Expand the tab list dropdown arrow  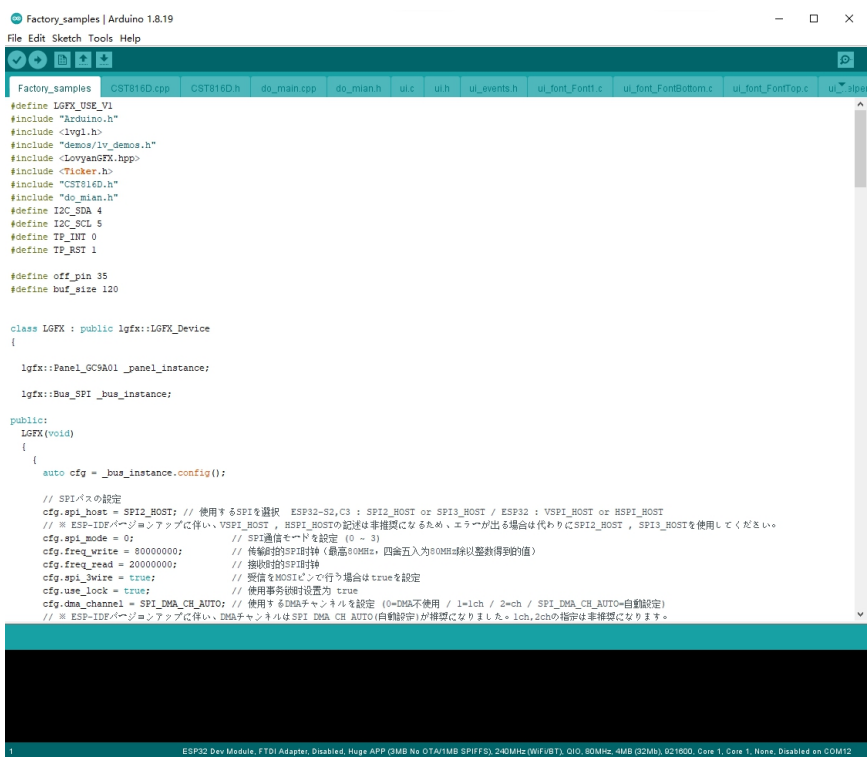tap(841, 87)
